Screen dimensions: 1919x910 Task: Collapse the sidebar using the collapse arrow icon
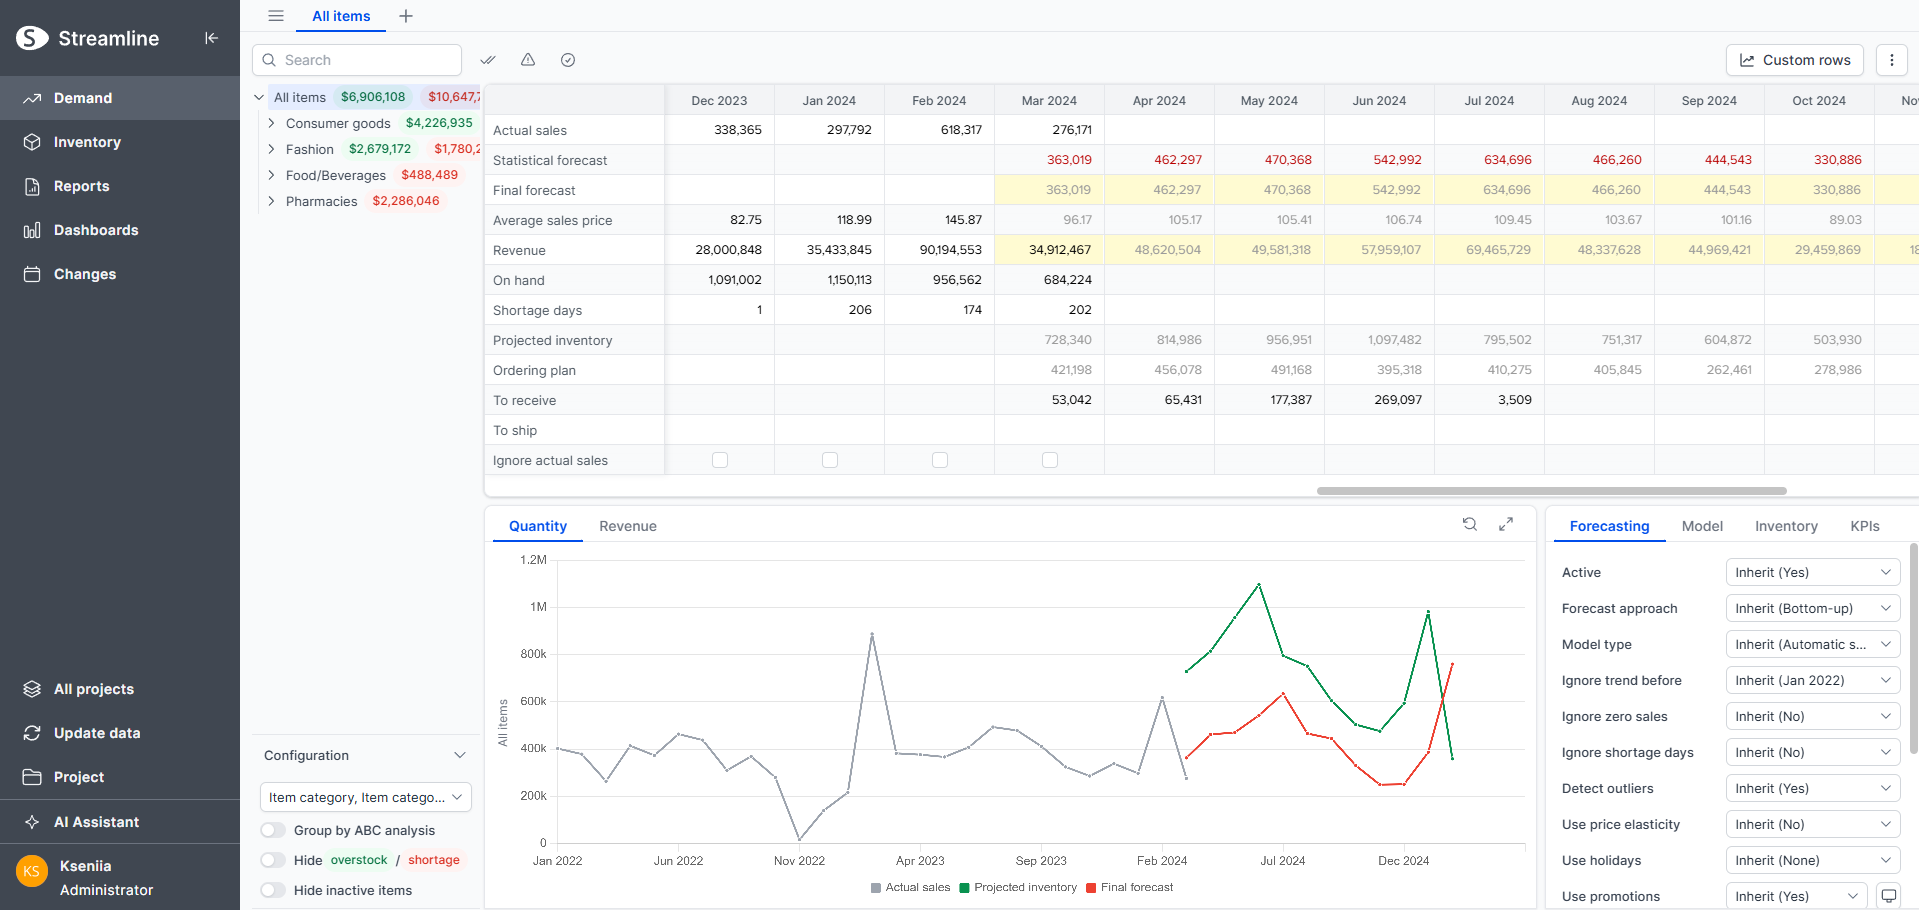coord(211,38)
